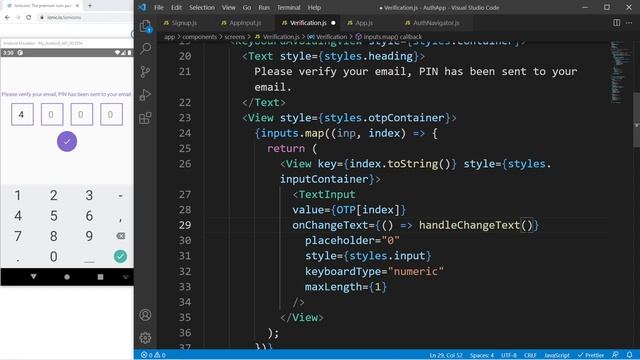Viewport: 640px width, 360px height.
Task: Open the Accounts menu icon
Action: click(x=145, y=315)
